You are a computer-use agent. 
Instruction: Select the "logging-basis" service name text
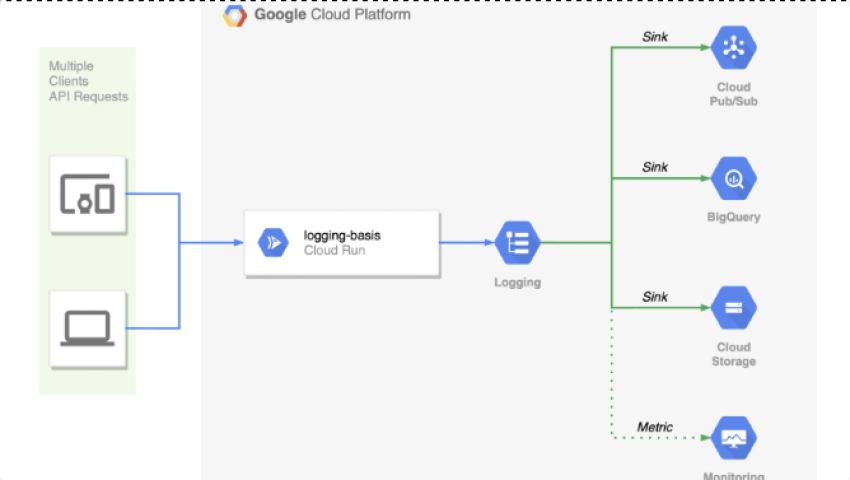pos(342,235)
